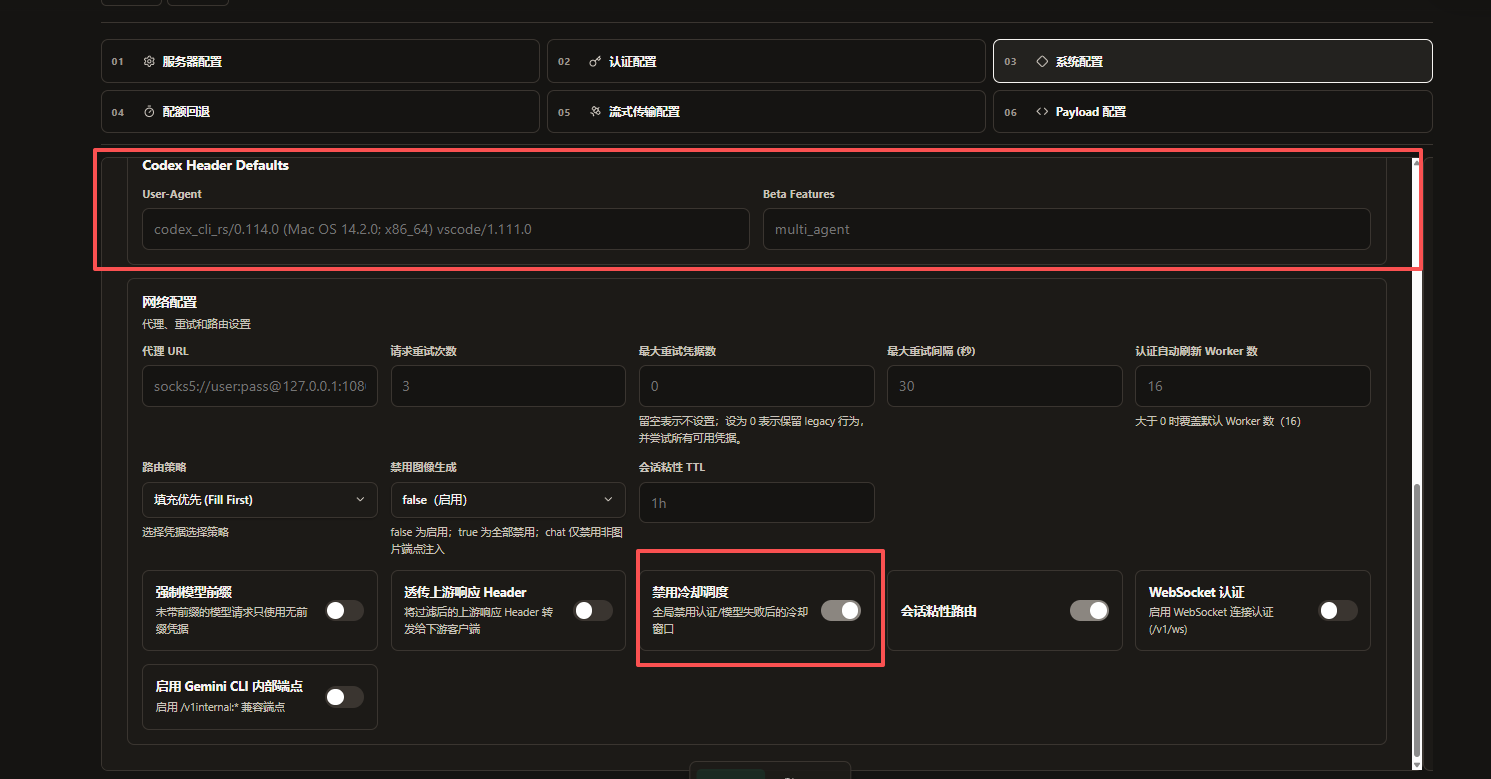Disable the 会话粘性路由 switch

[x=1089, y=610]
